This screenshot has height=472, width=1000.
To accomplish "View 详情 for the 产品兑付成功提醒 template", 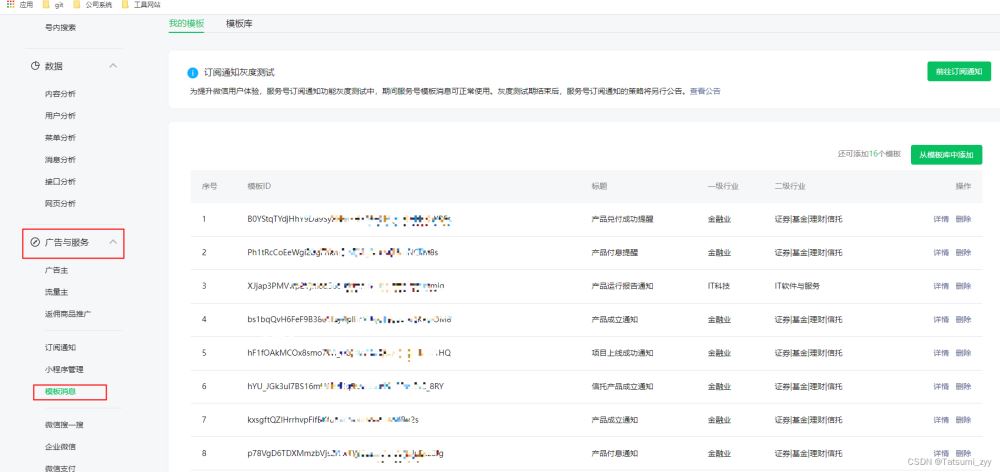I will click(940, 218).
